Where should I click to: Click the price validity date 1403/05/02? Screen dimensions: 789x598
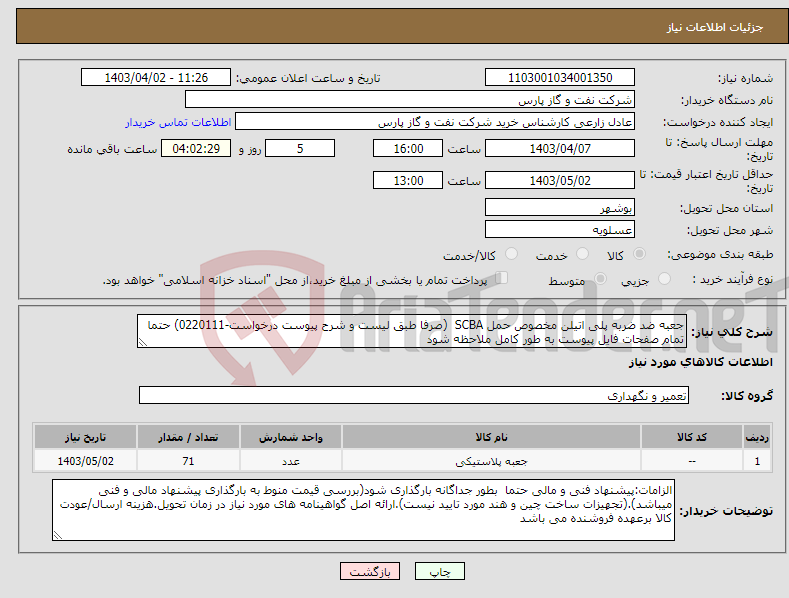click(x=560, y=180)
